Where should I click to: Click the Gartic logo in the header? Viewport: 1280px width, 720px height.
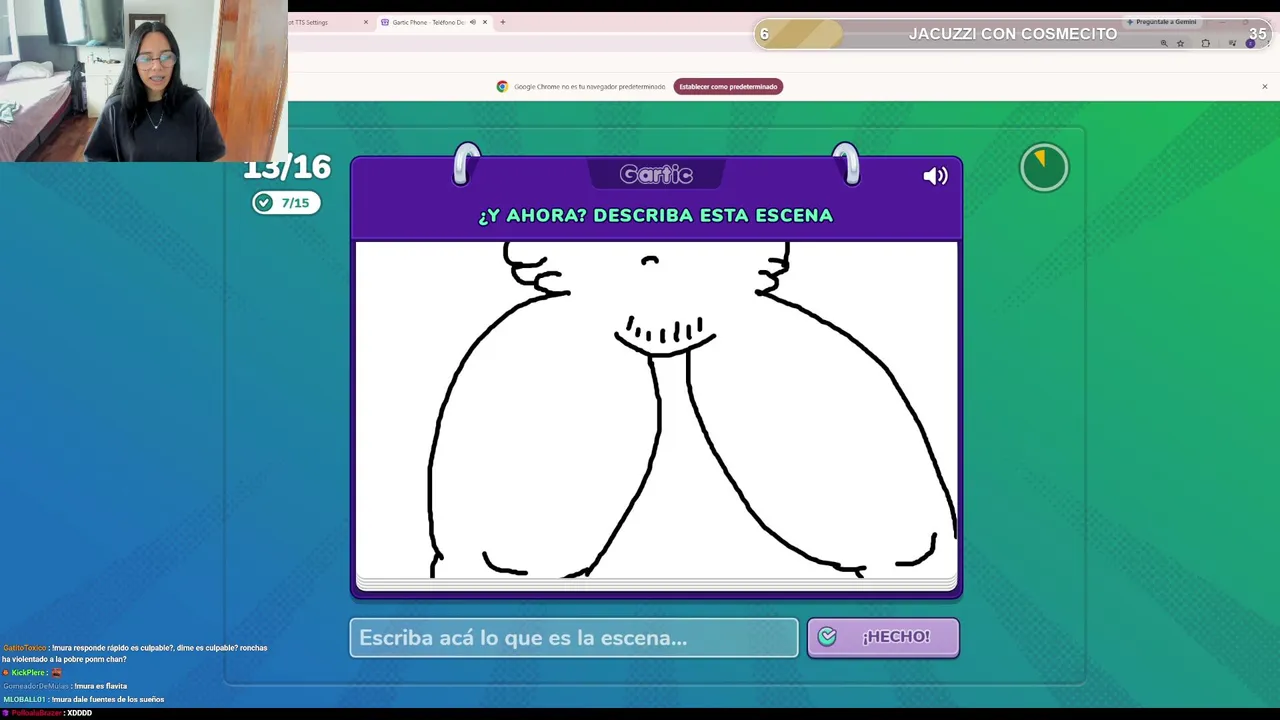tap(656, 175)
